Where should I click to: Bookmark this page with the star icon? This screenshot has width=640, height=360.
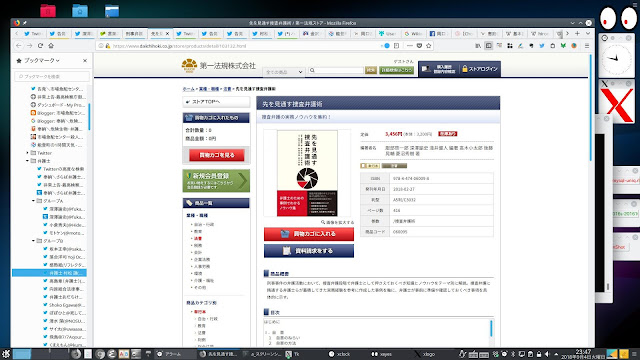[x=429, y=46]
